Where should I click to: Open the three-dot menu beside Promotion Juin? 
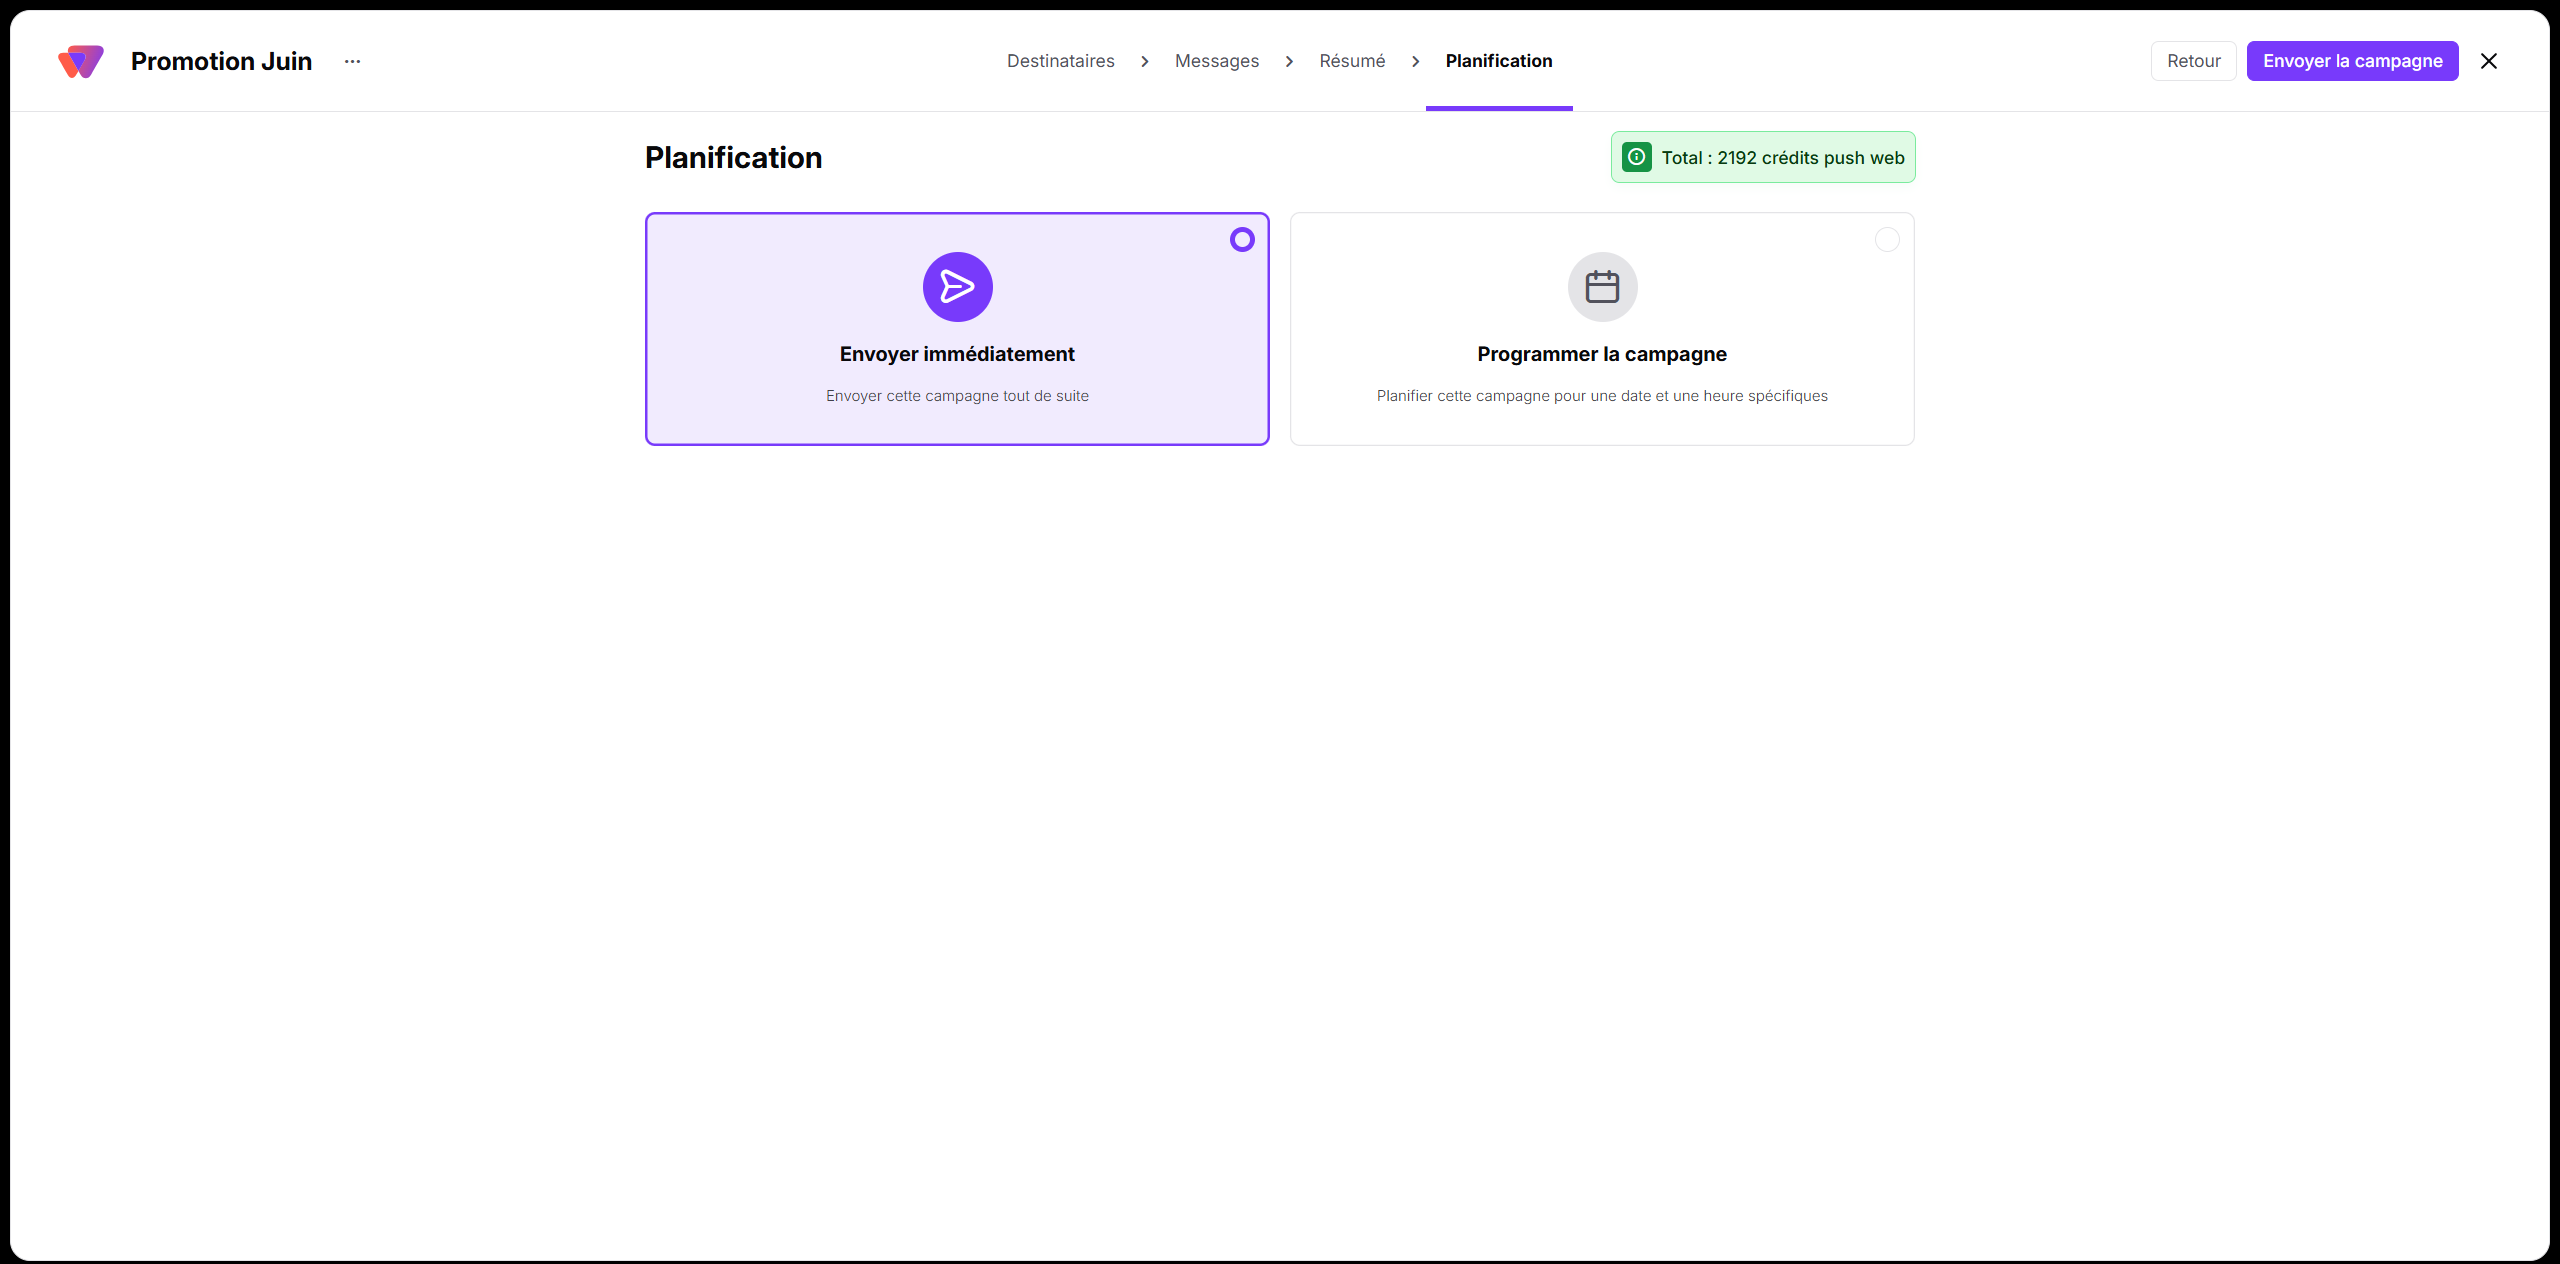tap(352, 61)
